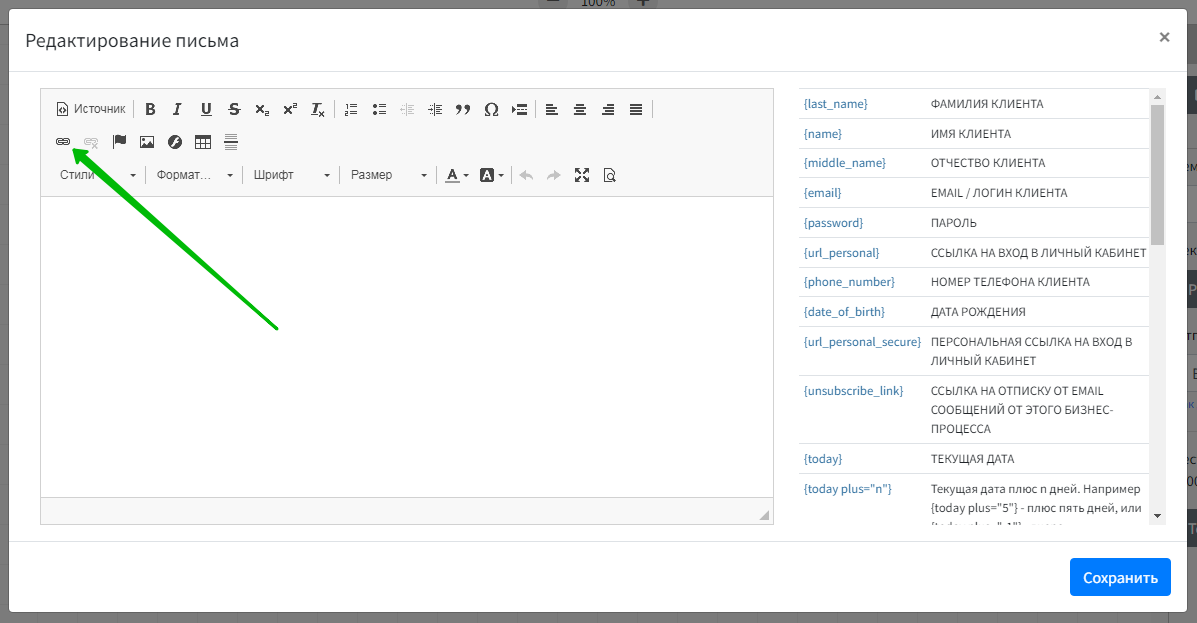Screen dimensions: 1197x623
Task: Toggle strikethrough formatting
Action: tap(234, 109)
